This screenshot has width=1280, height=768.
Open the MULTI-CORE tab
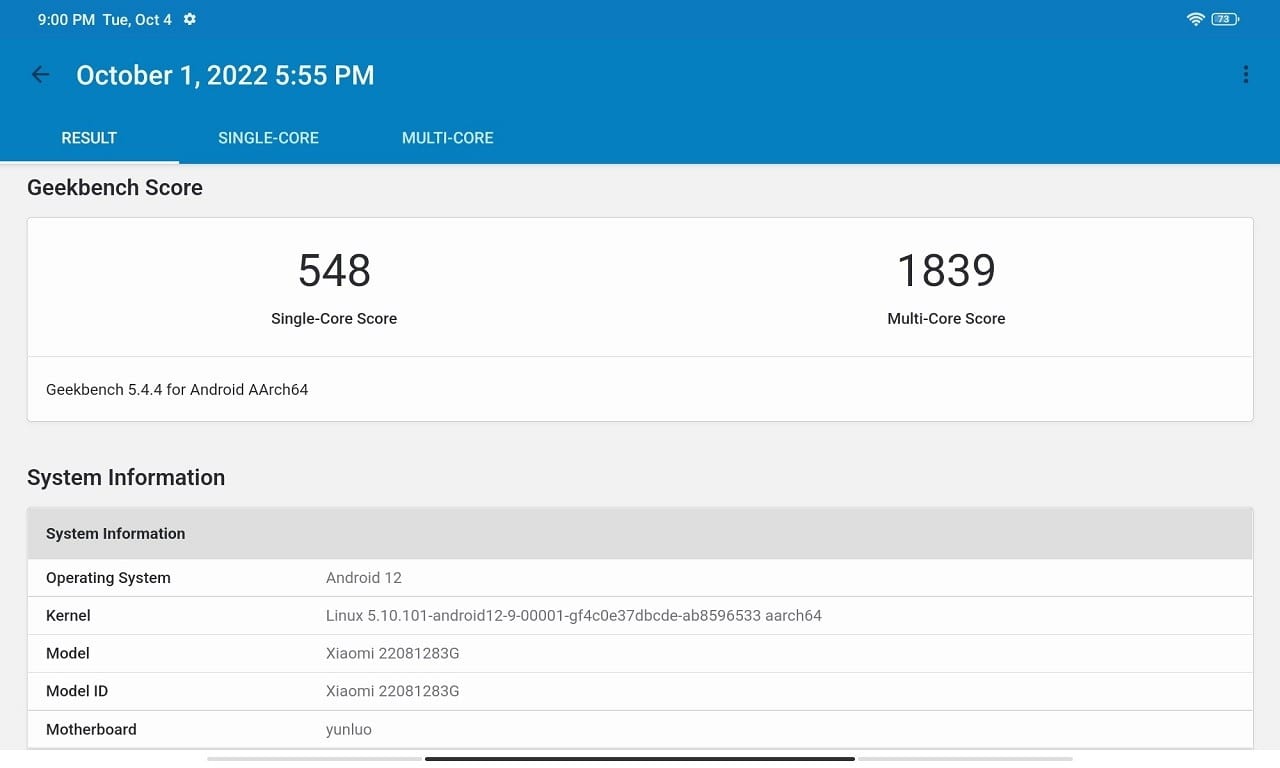coord(447,138)
